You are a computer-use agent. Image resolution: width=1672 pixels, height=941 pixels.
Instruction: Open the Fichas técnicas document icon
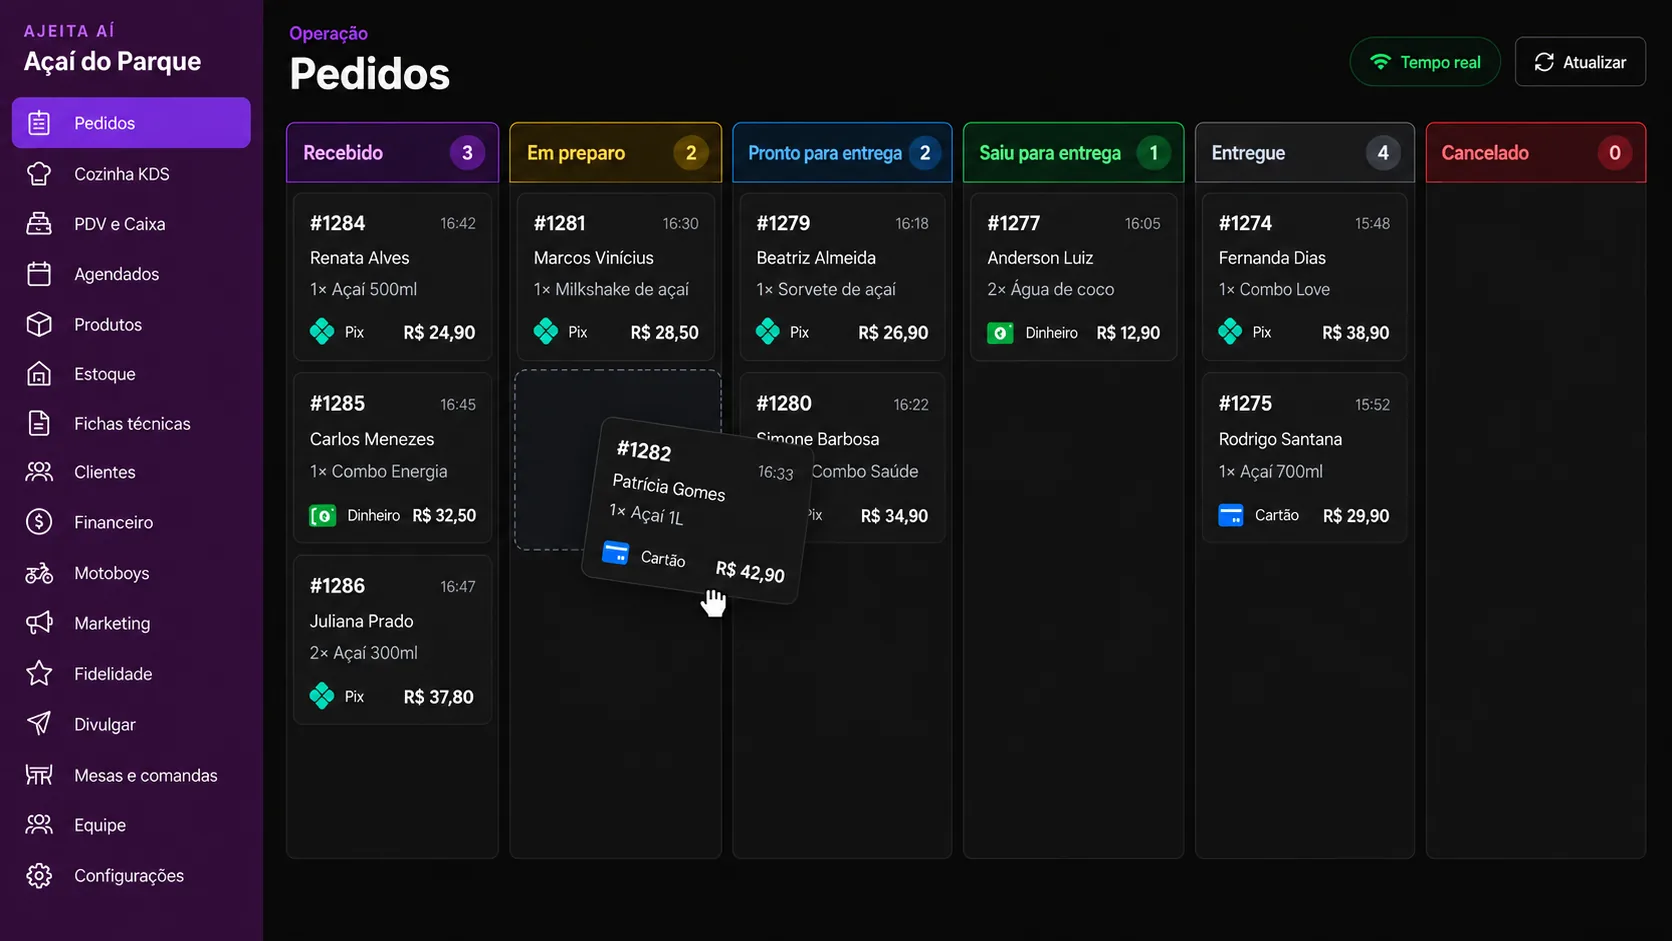click(39, 423)
